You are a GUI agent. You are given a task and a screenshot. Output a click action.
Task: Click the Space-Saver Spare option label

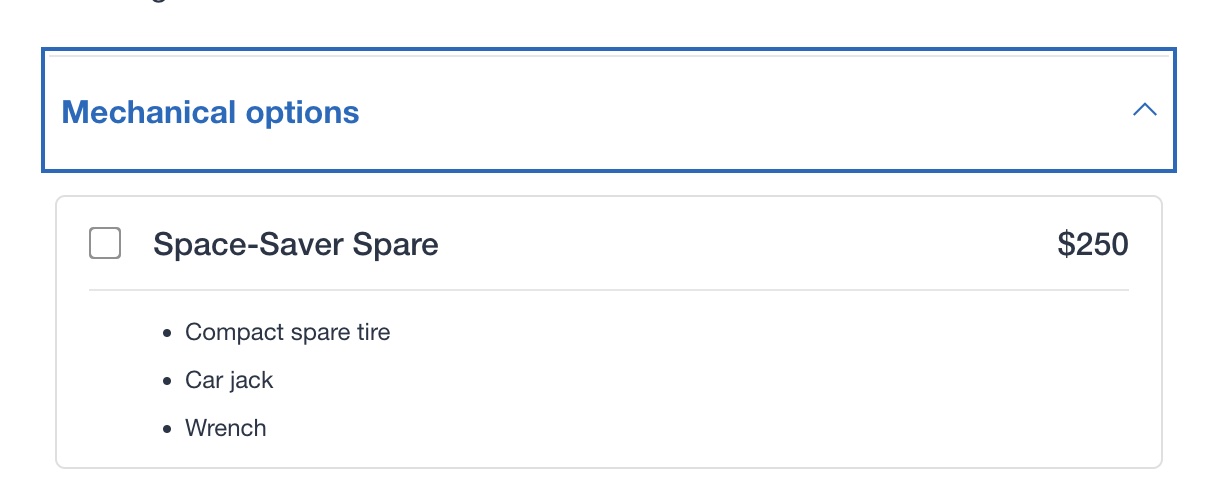pos(295,244)
